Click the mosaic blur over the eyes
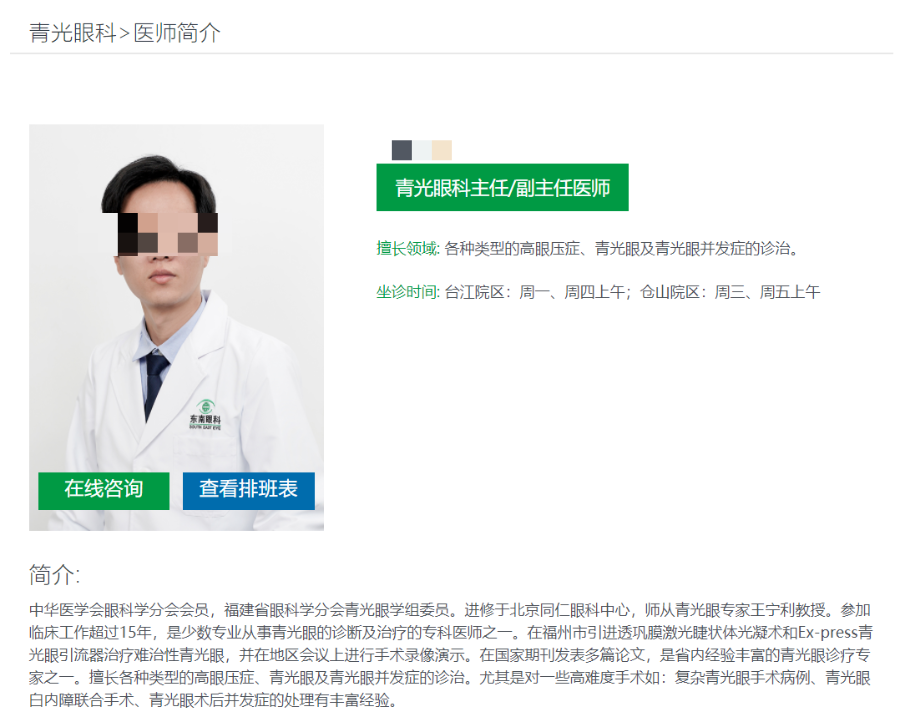900x722 pixels. click(168, 234)
